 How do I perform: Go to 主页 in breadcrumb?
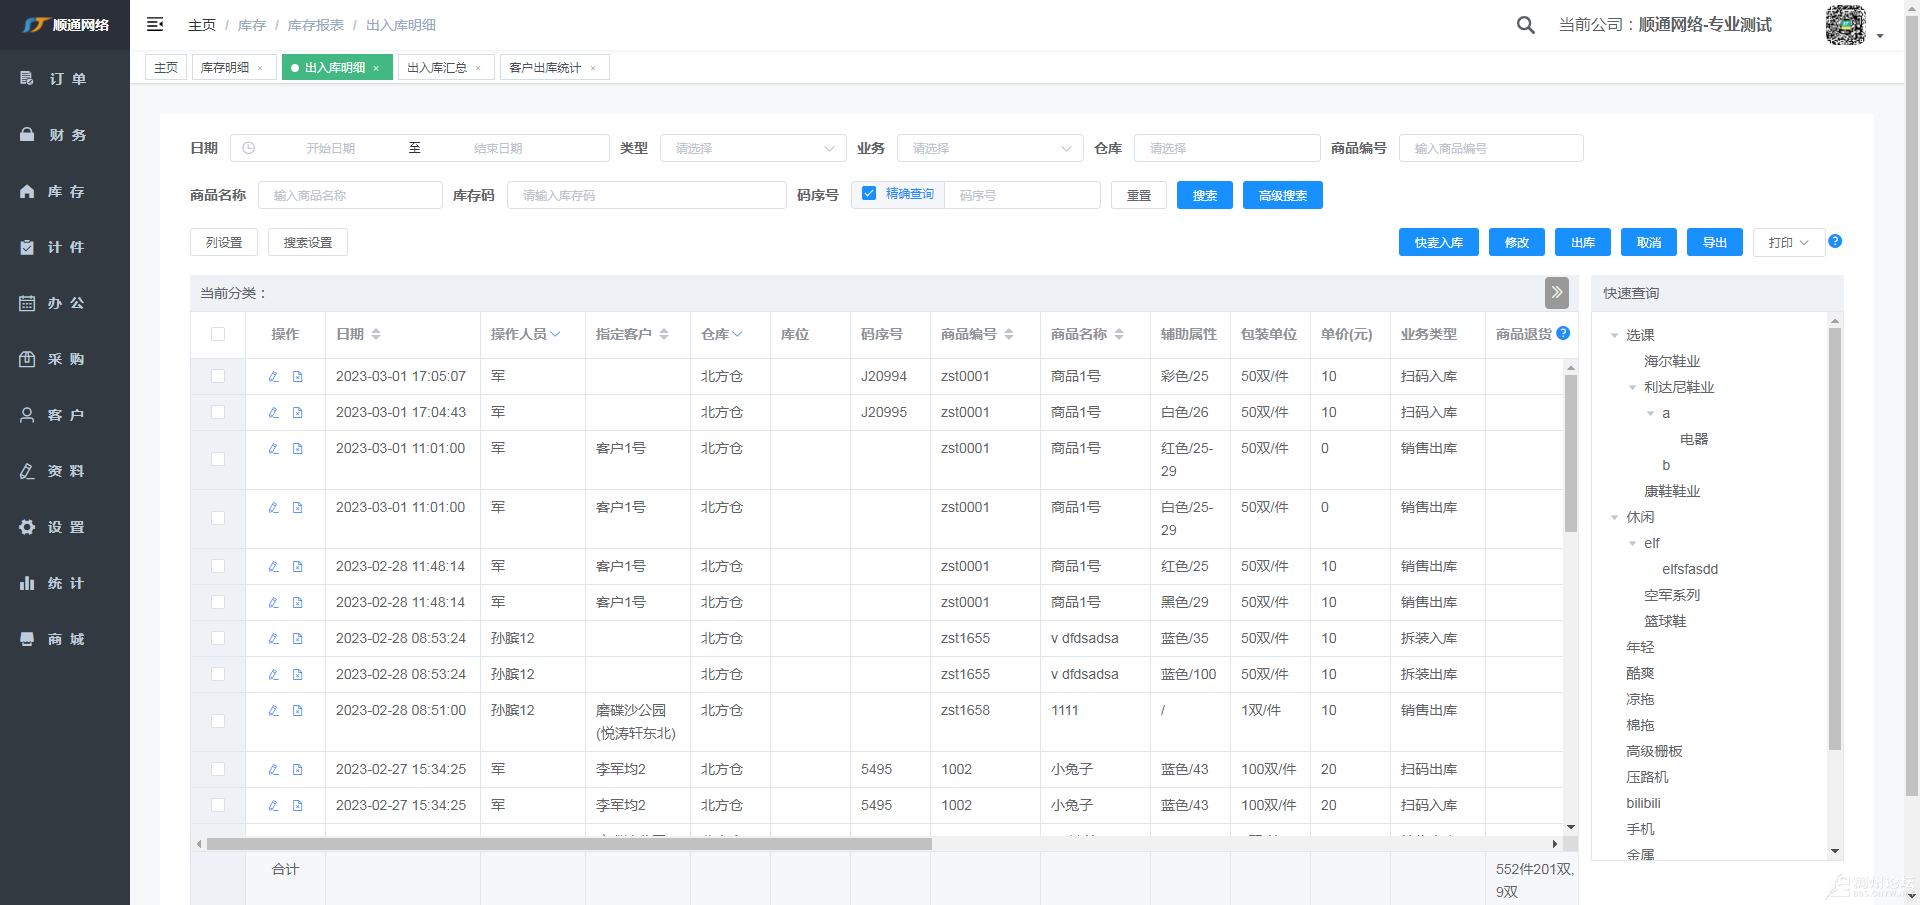[202, 25]
